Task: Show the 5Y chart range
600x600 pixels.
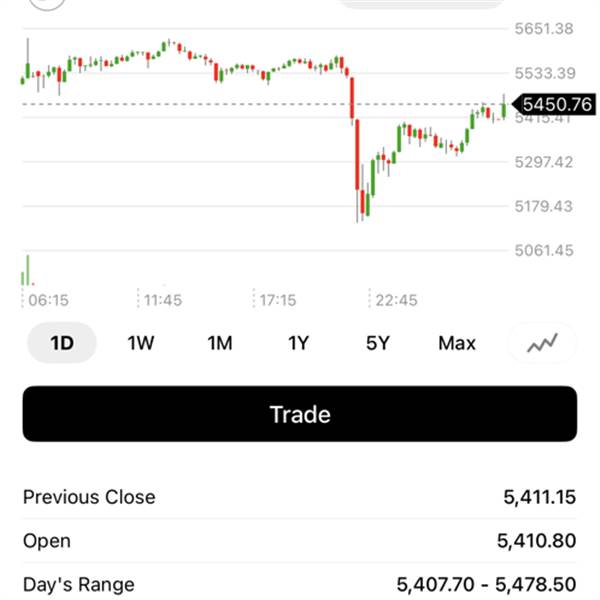Action: click(x=377, y=343)
